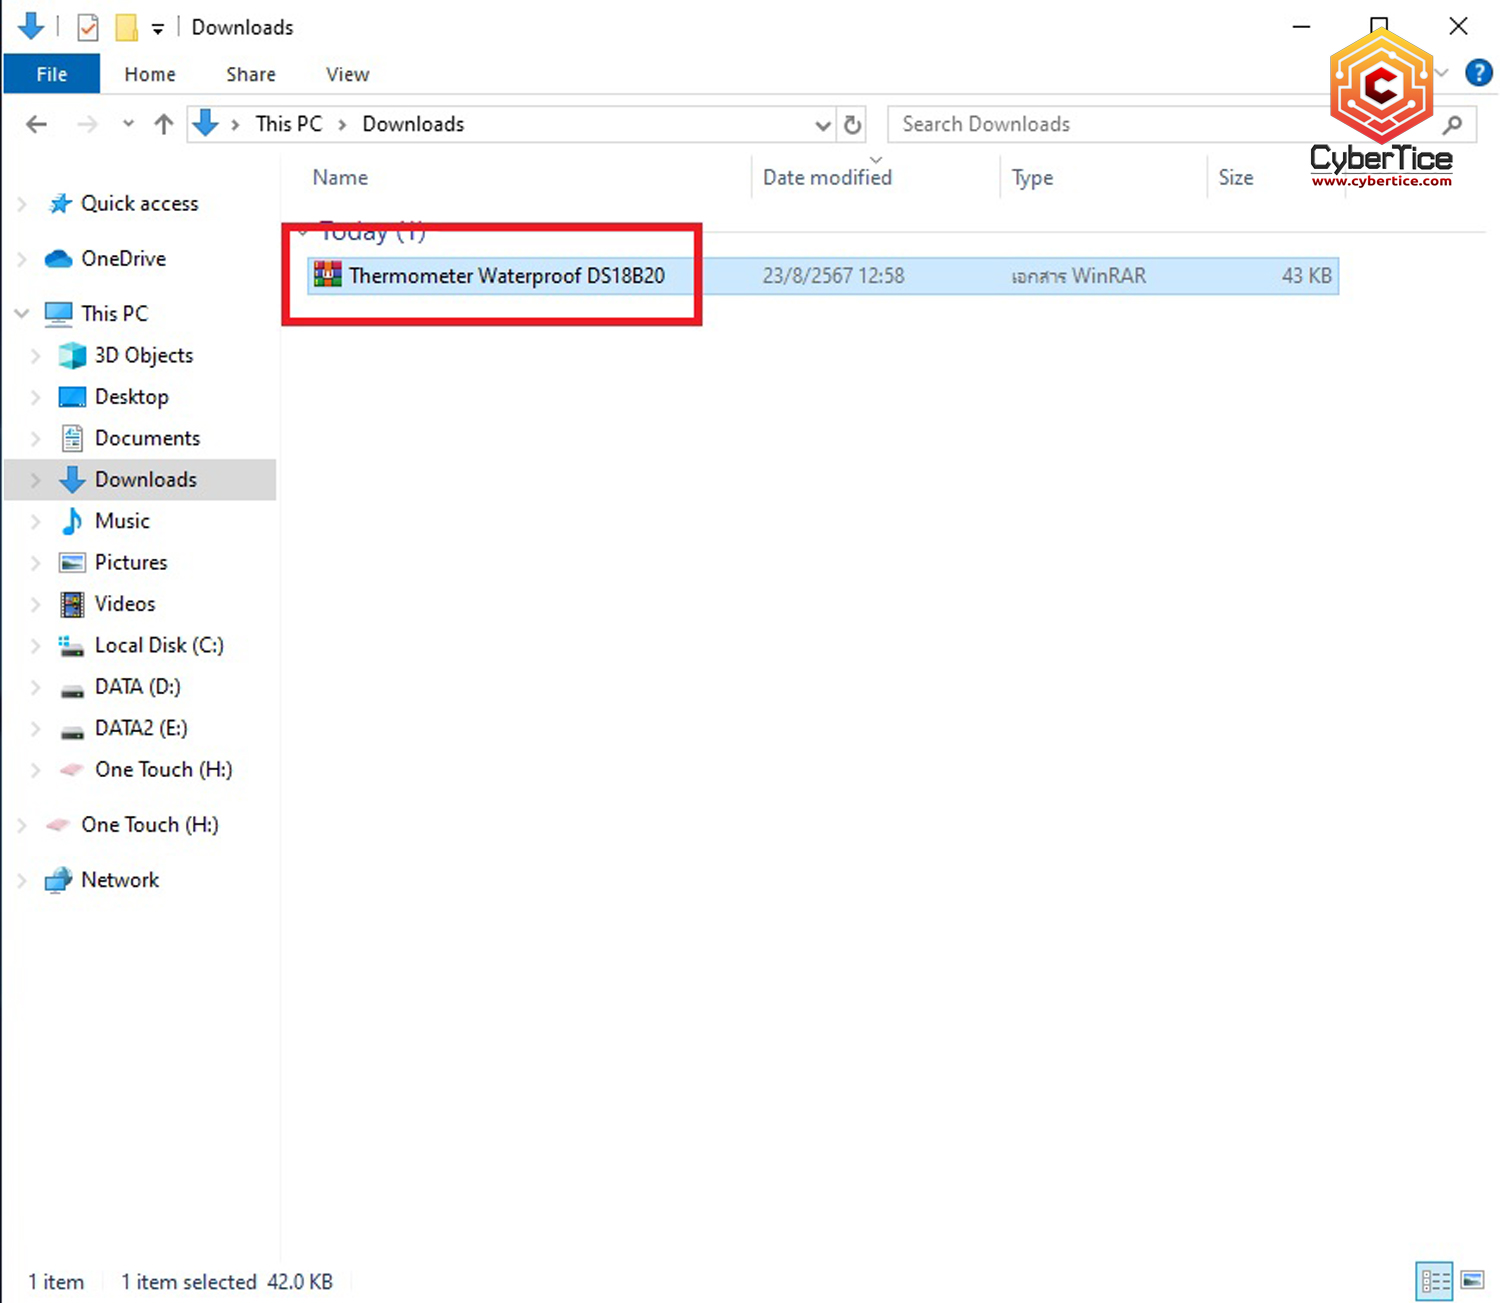The height and width of the screenshot is (1303, 1500).
Task: Open the View ribbon tab
Action: (x=347, y=74)
